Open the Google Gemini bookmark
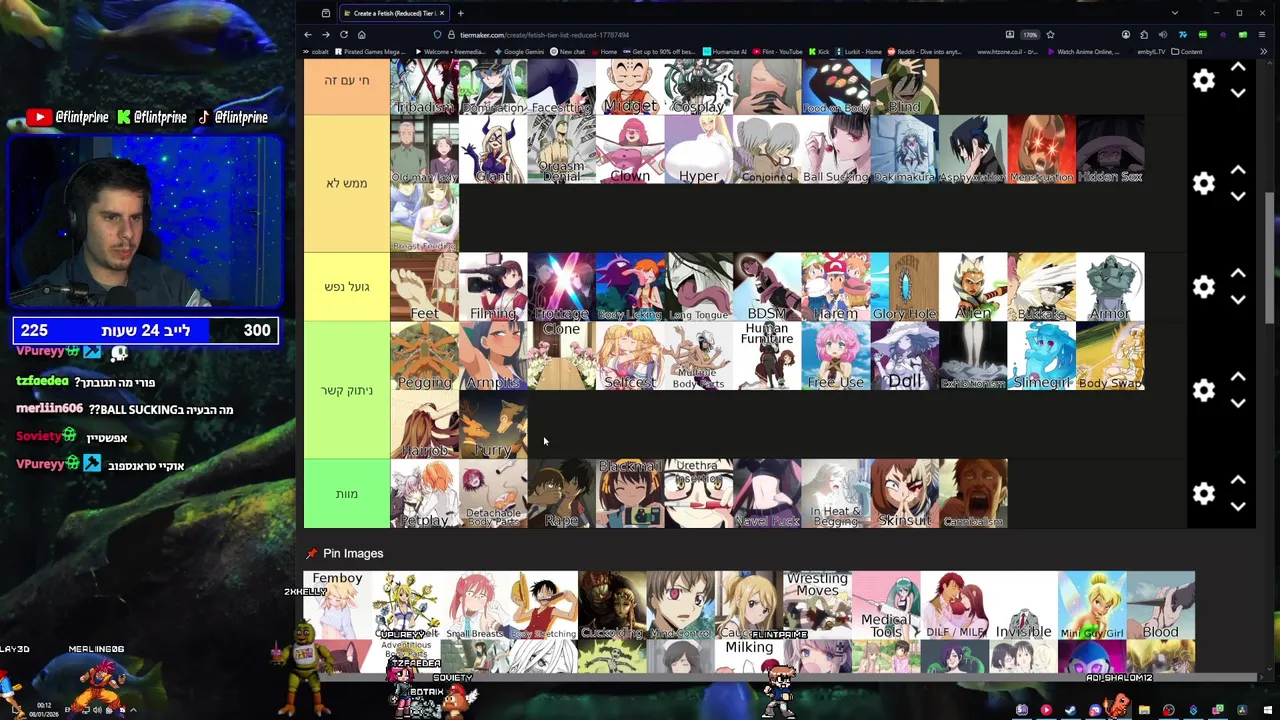The width and height of the screenshot is (1280, 720). coord(519,52)
